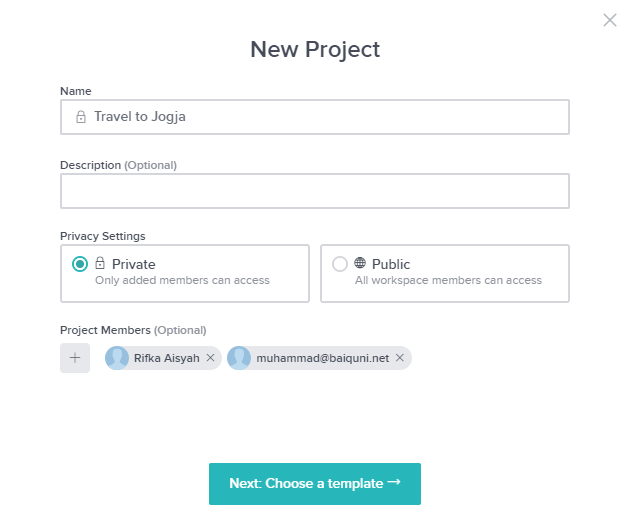629x528 pixels.
Task: Click the Public option label text
Action: click(x=391, y=264)
